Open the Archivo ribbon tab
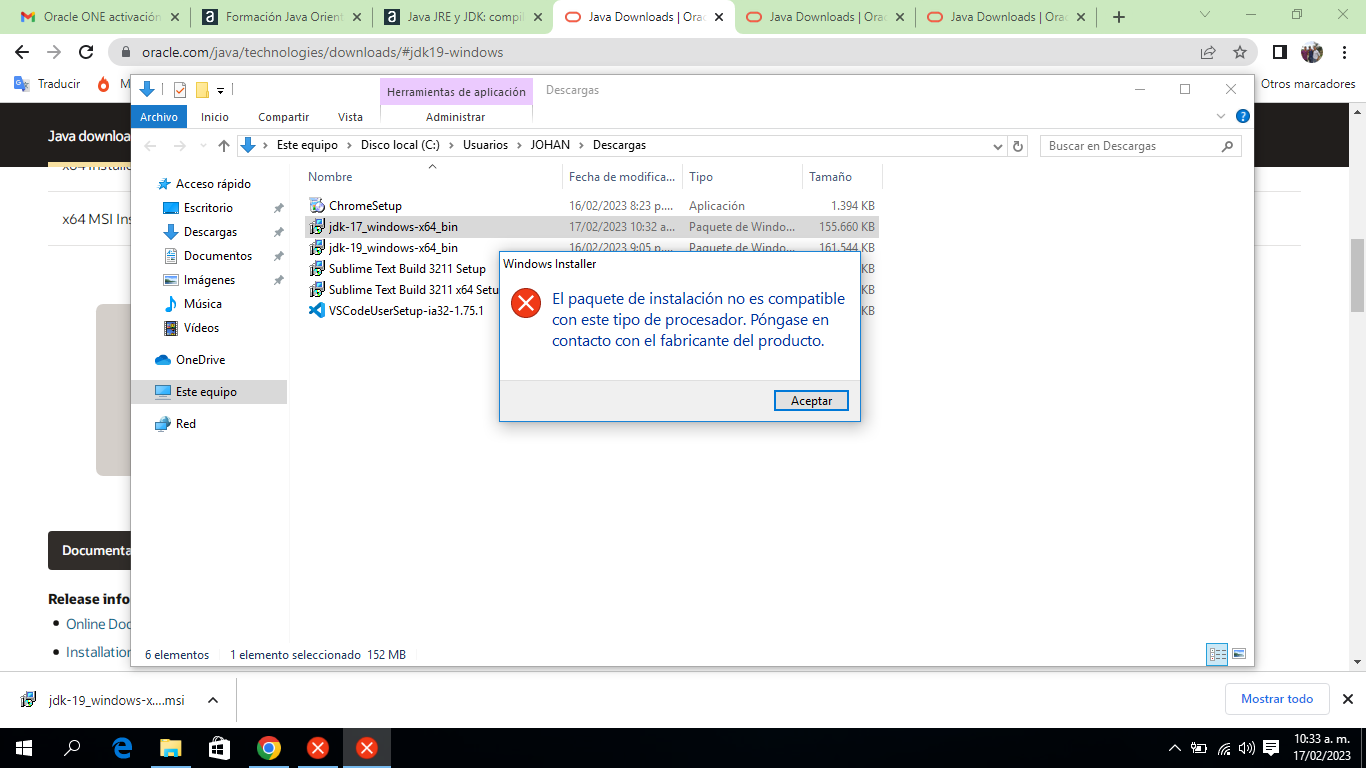 coord(158,117)
